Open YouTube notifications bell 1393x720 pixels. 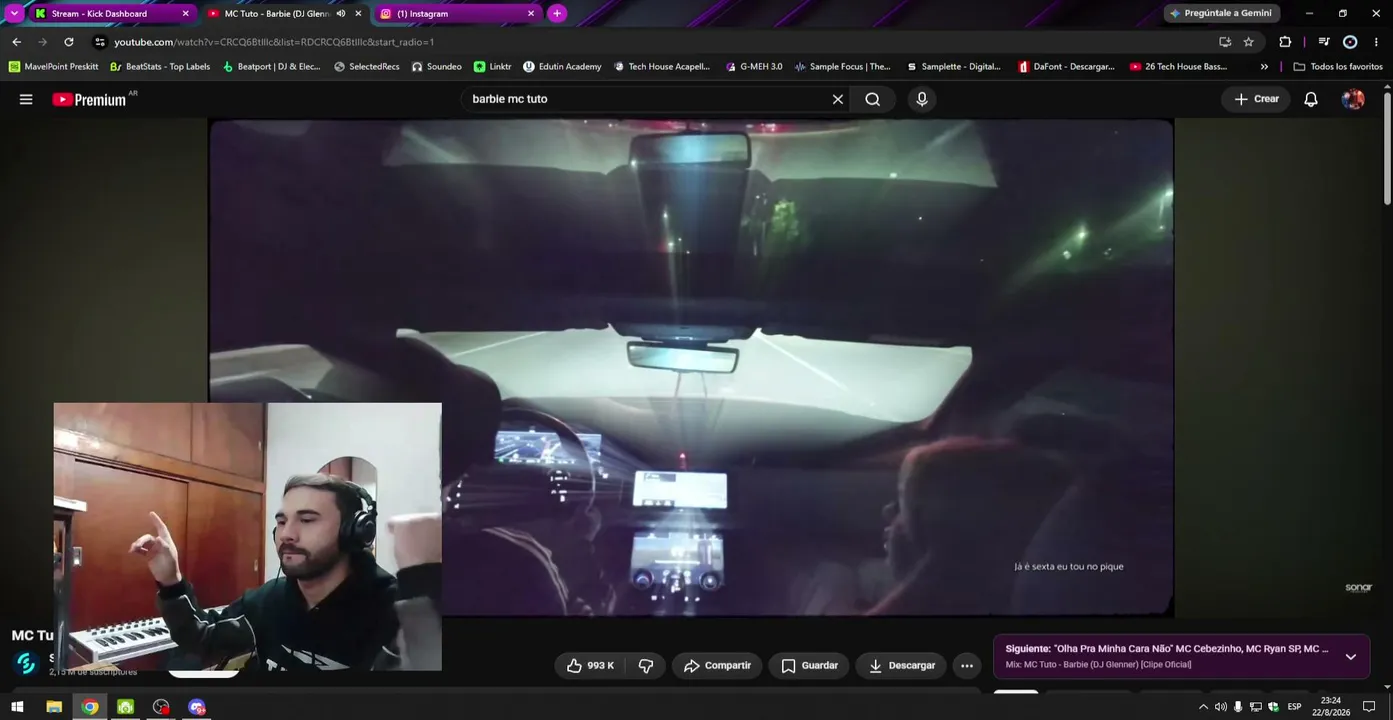pos(1311,99)
